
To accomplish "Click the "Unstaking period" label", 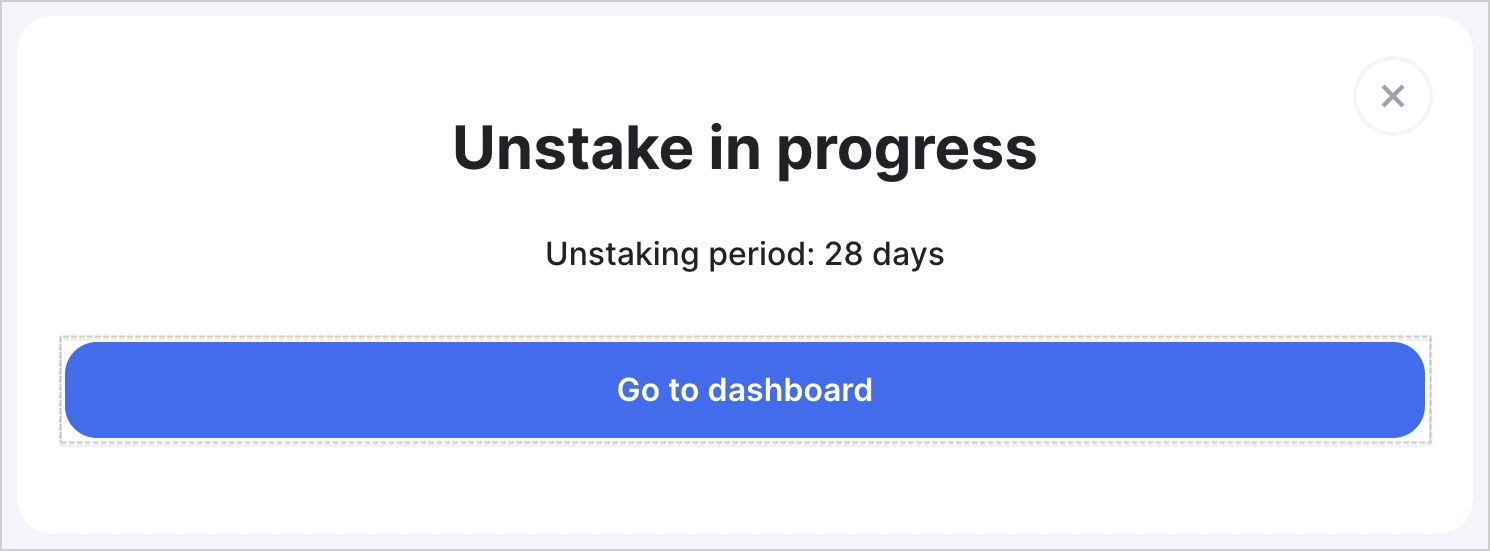I will click(676, 254).
